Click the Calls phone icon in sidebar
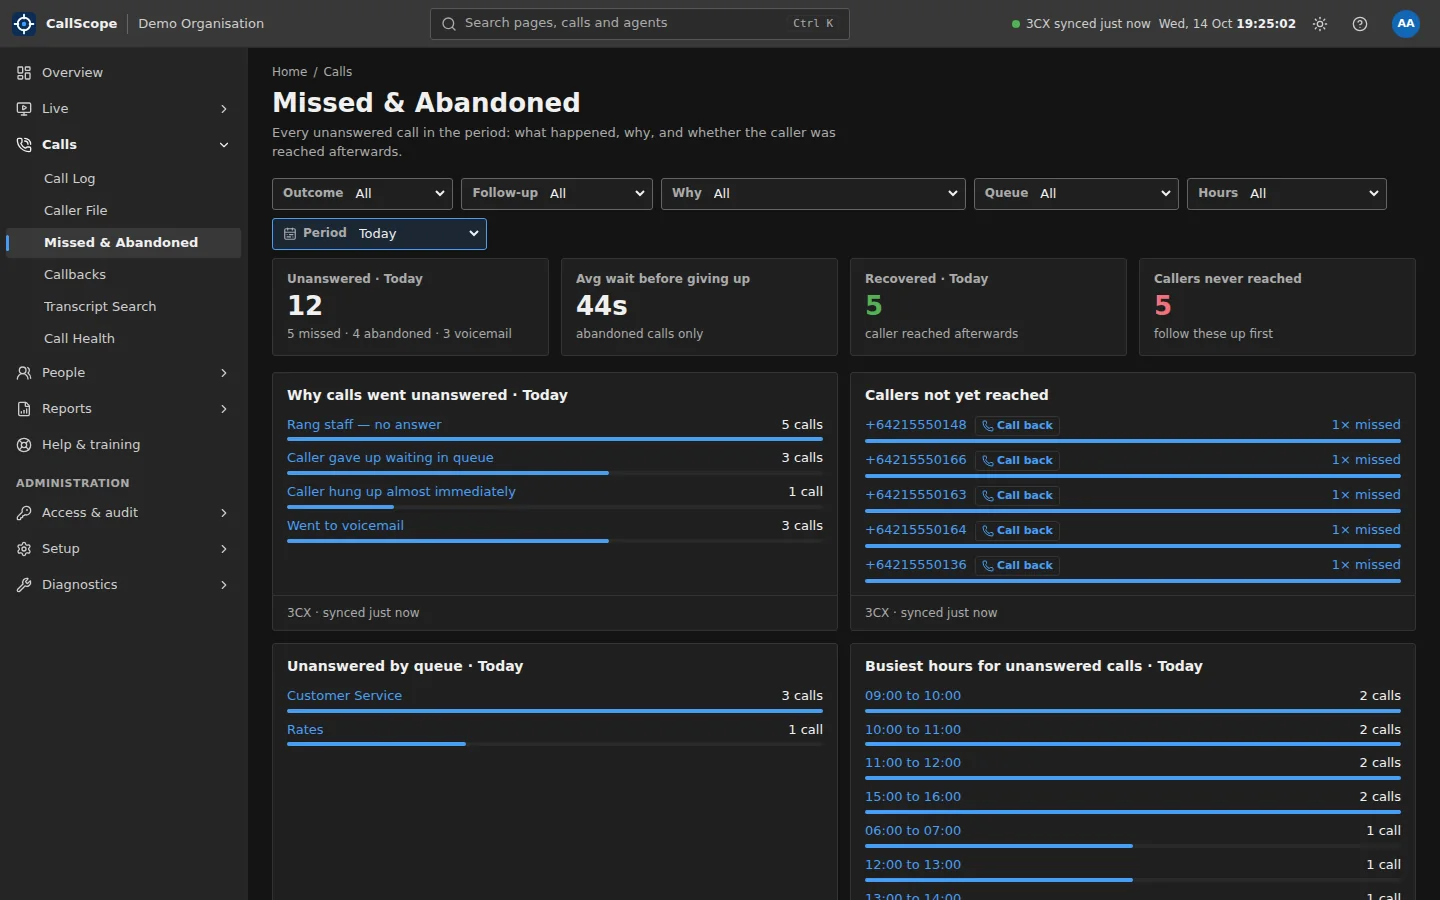Image resolution: width=1440 pixels, height=900 pixels. tap(24, 145)
